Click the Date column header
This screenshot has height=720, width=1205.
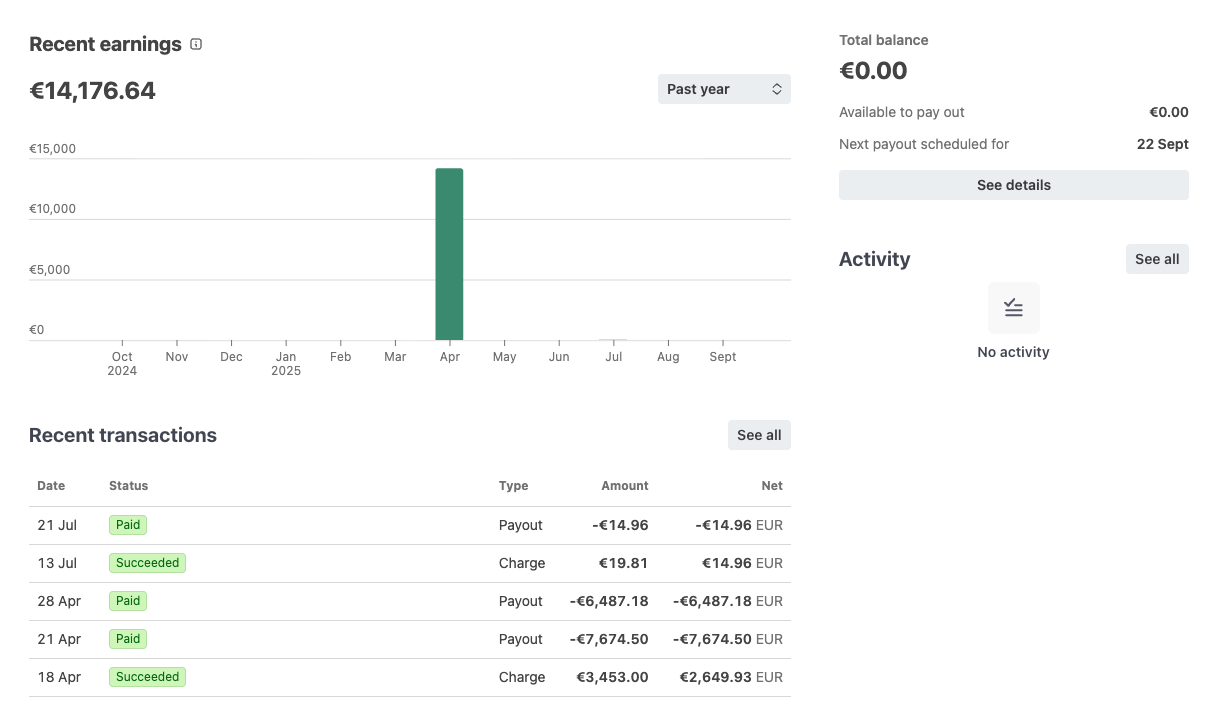(x=51, y=486)
